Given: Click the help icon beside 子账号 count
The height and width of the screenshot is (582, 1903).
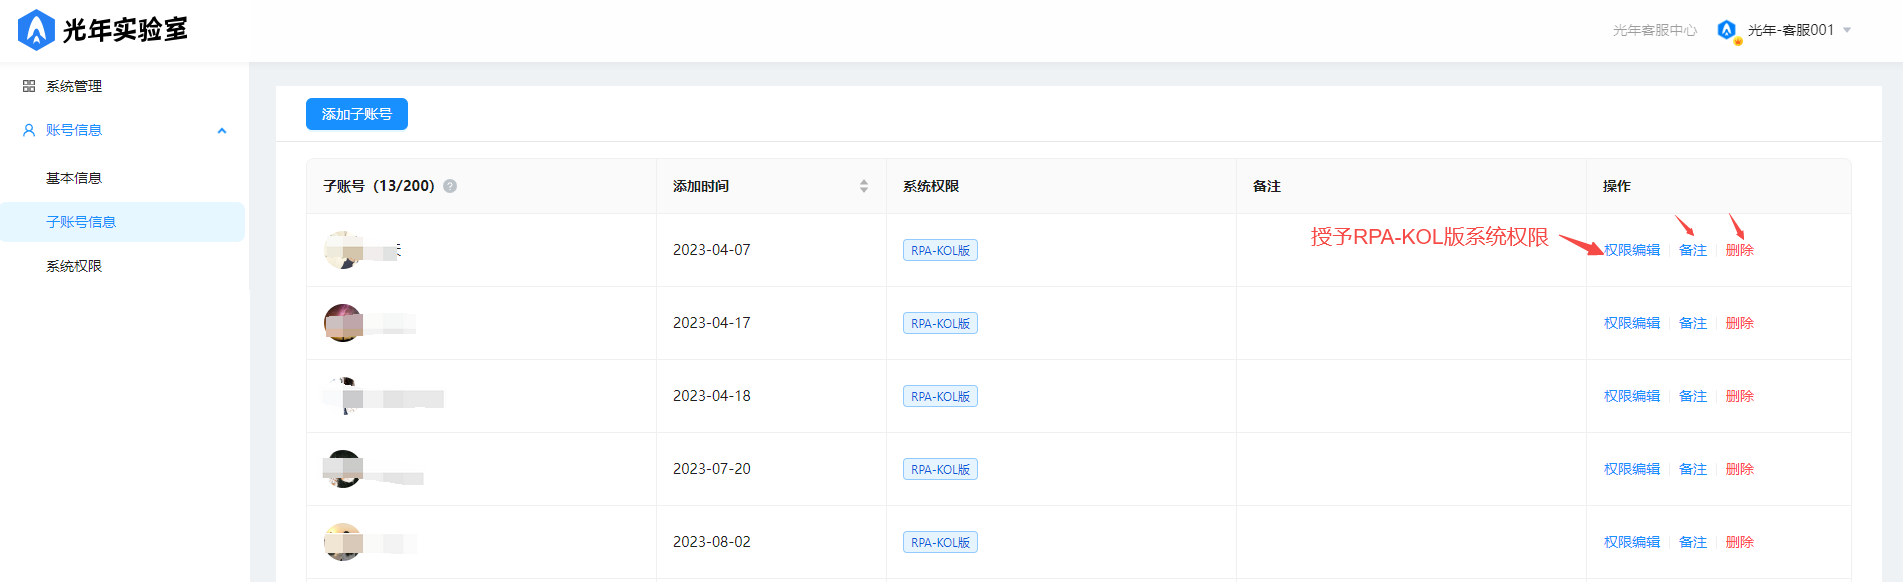Looking at the screenshot, I should click(450, 186).
